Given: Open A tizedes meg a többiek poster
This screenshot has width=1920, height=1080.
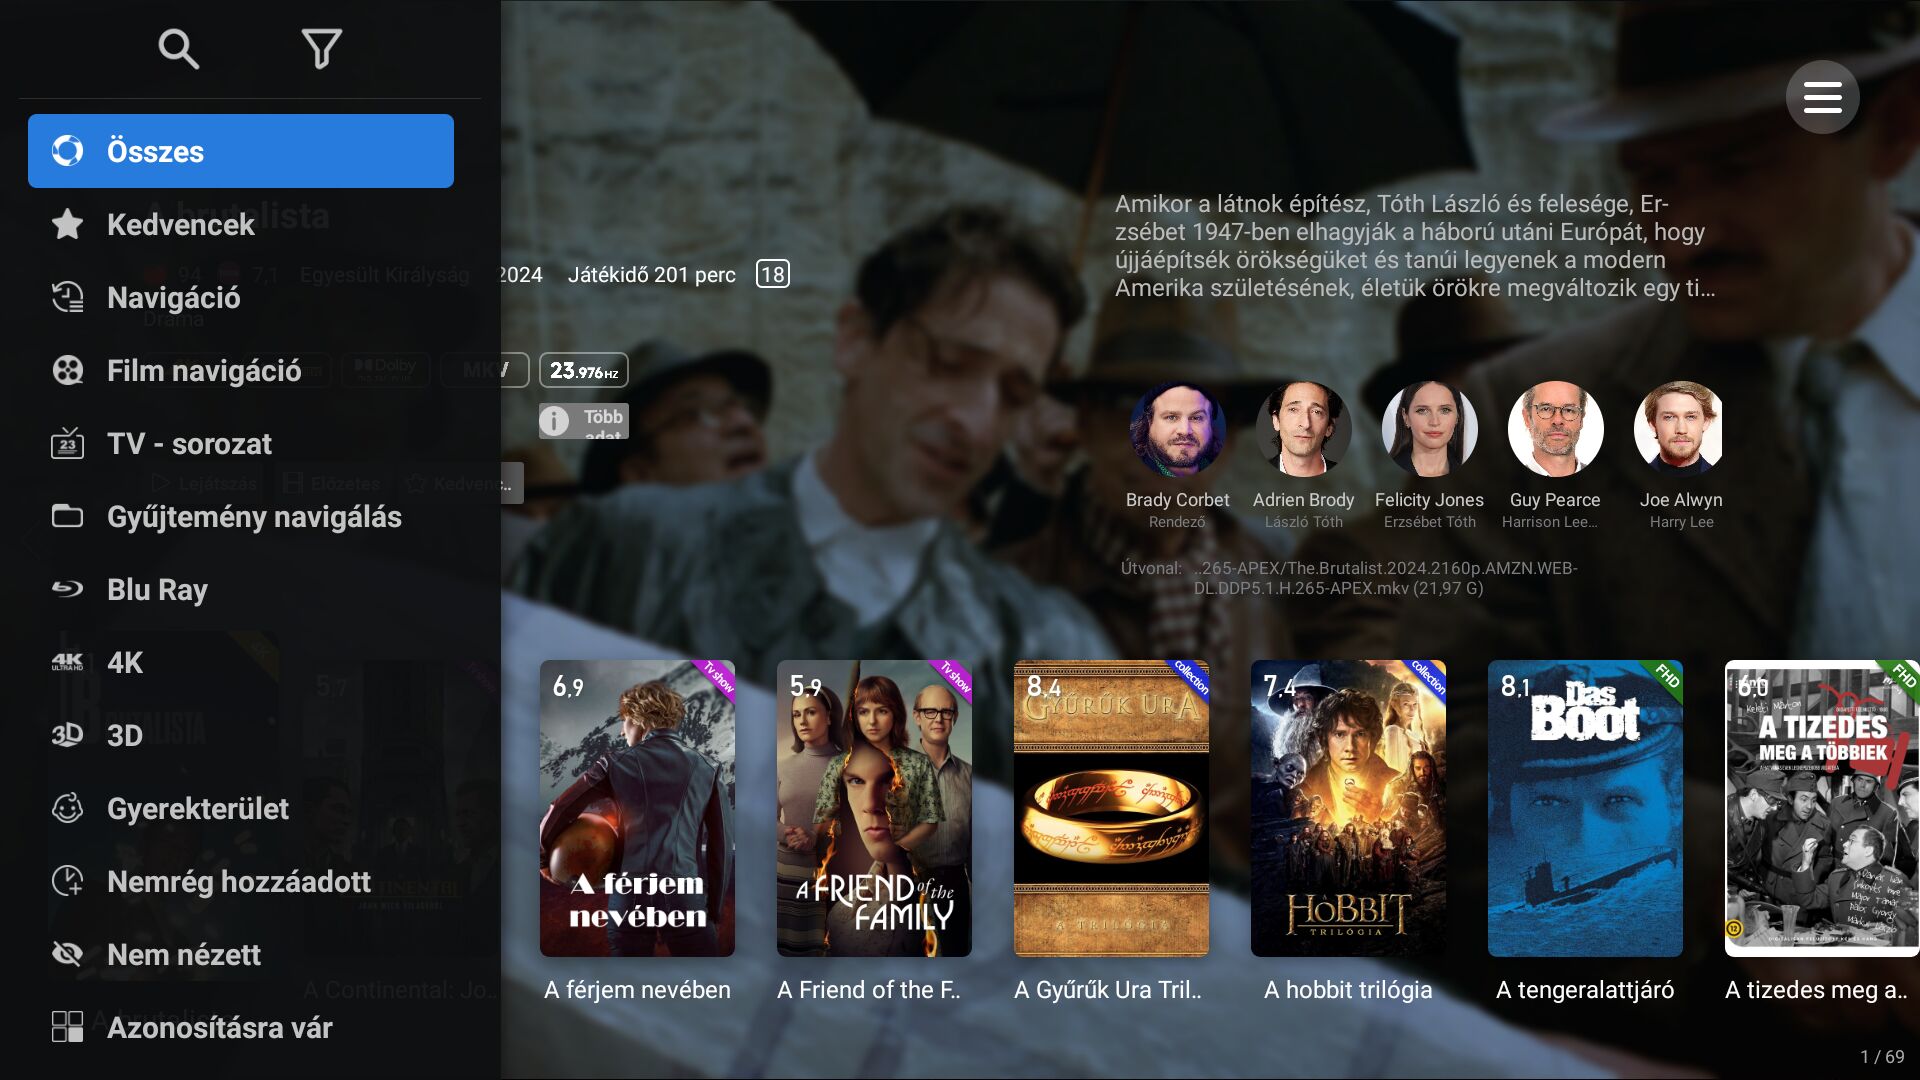Looking at the screenshot, I should click(1822, 808).
